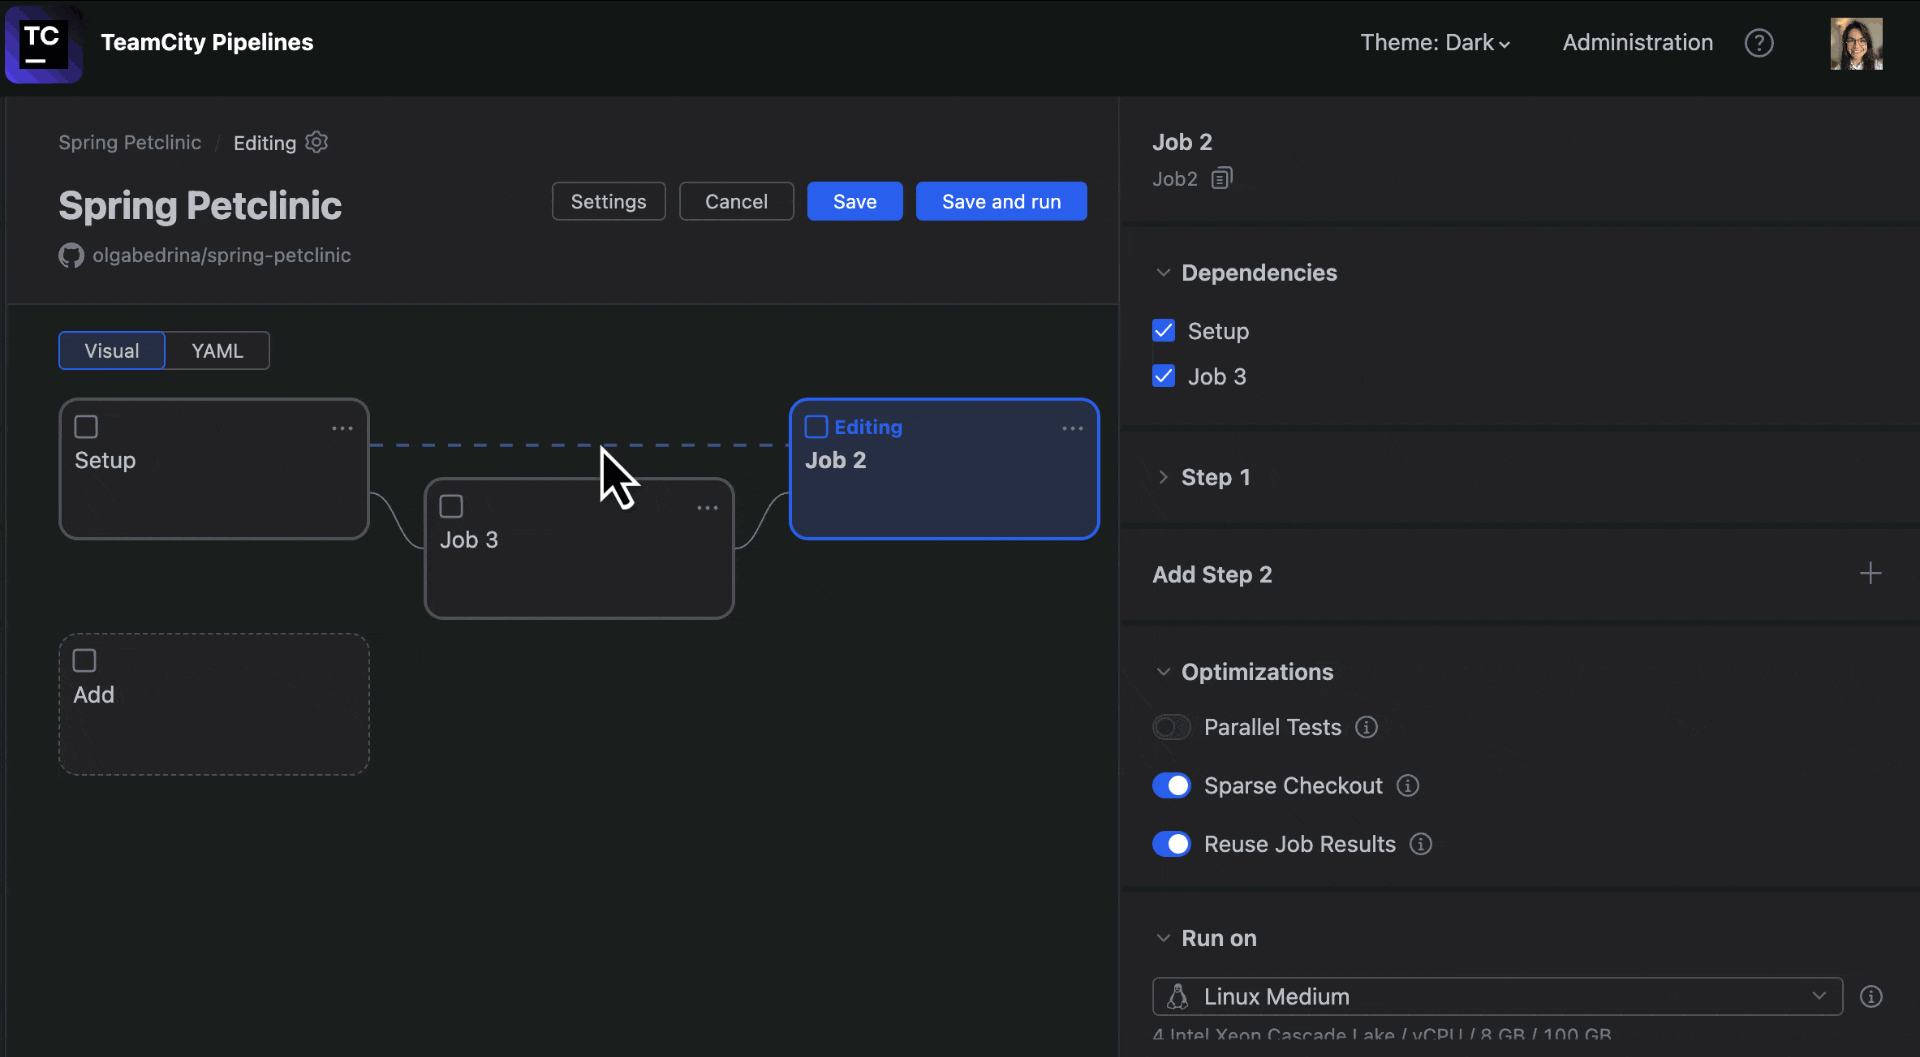Click the GitHub icon beside olgabedrina/spring-petclinic
The height and width of the screenshot is (1057, 1920).
[71, 256]
